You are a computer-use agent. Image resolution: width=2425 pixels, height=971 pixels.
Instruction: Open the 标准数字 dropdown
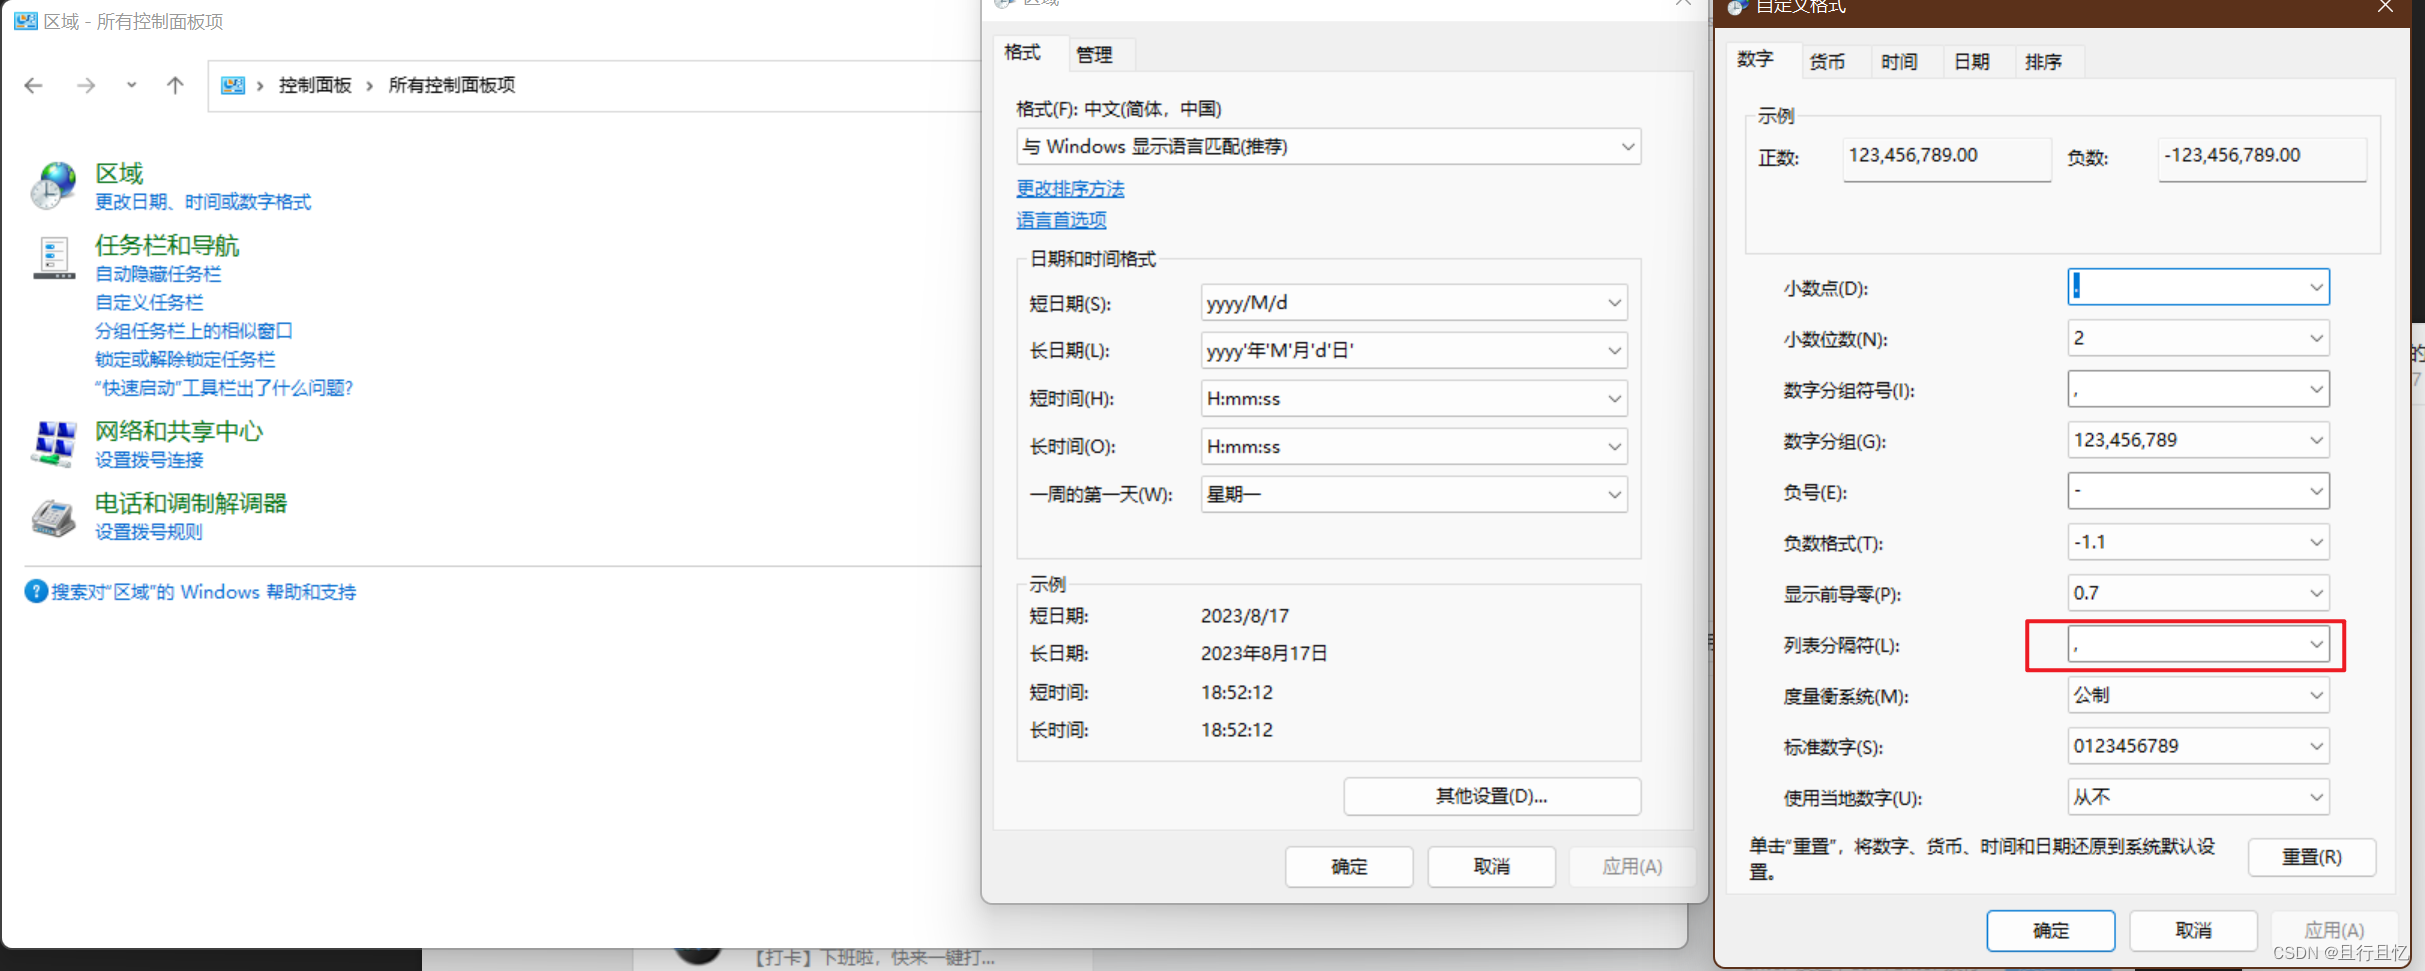coord(2198,746)
